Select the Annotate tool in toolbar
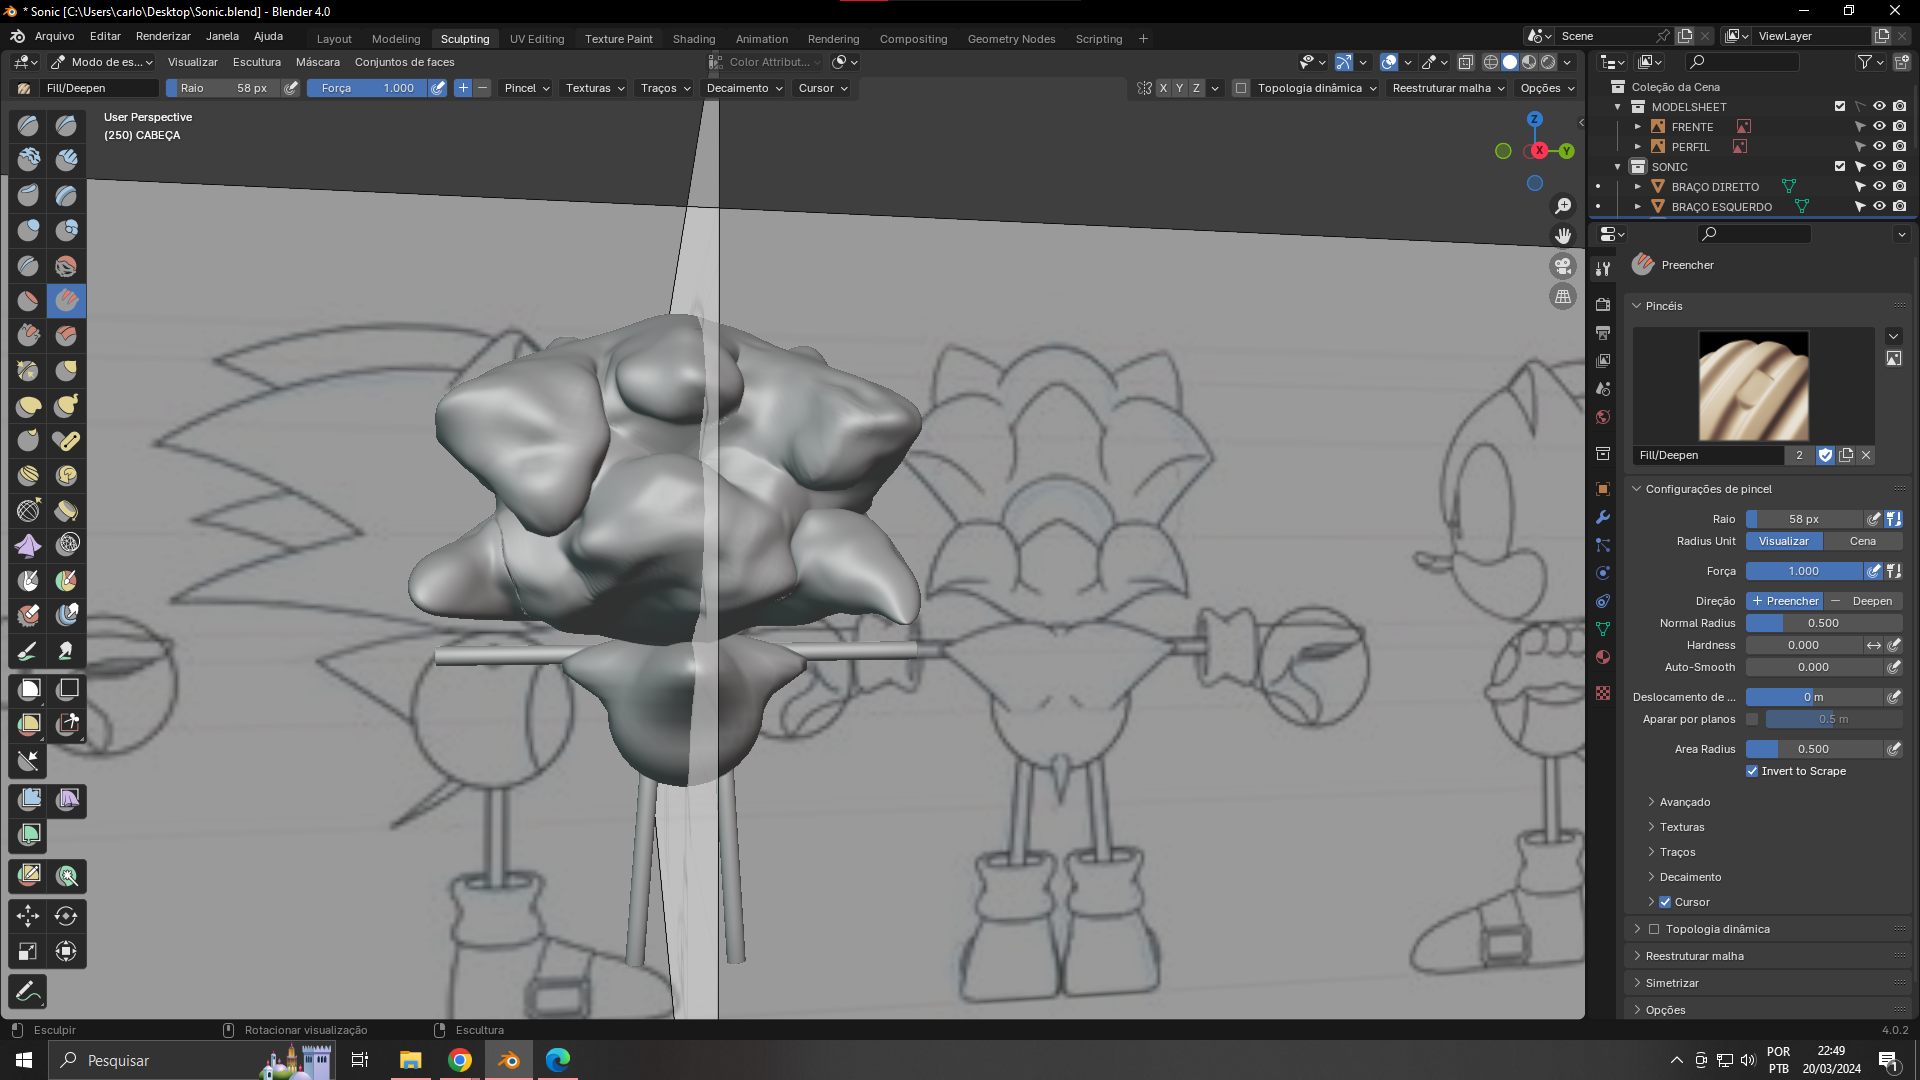Viewport: 1920px width, 1080px height. tap(28, 991)
